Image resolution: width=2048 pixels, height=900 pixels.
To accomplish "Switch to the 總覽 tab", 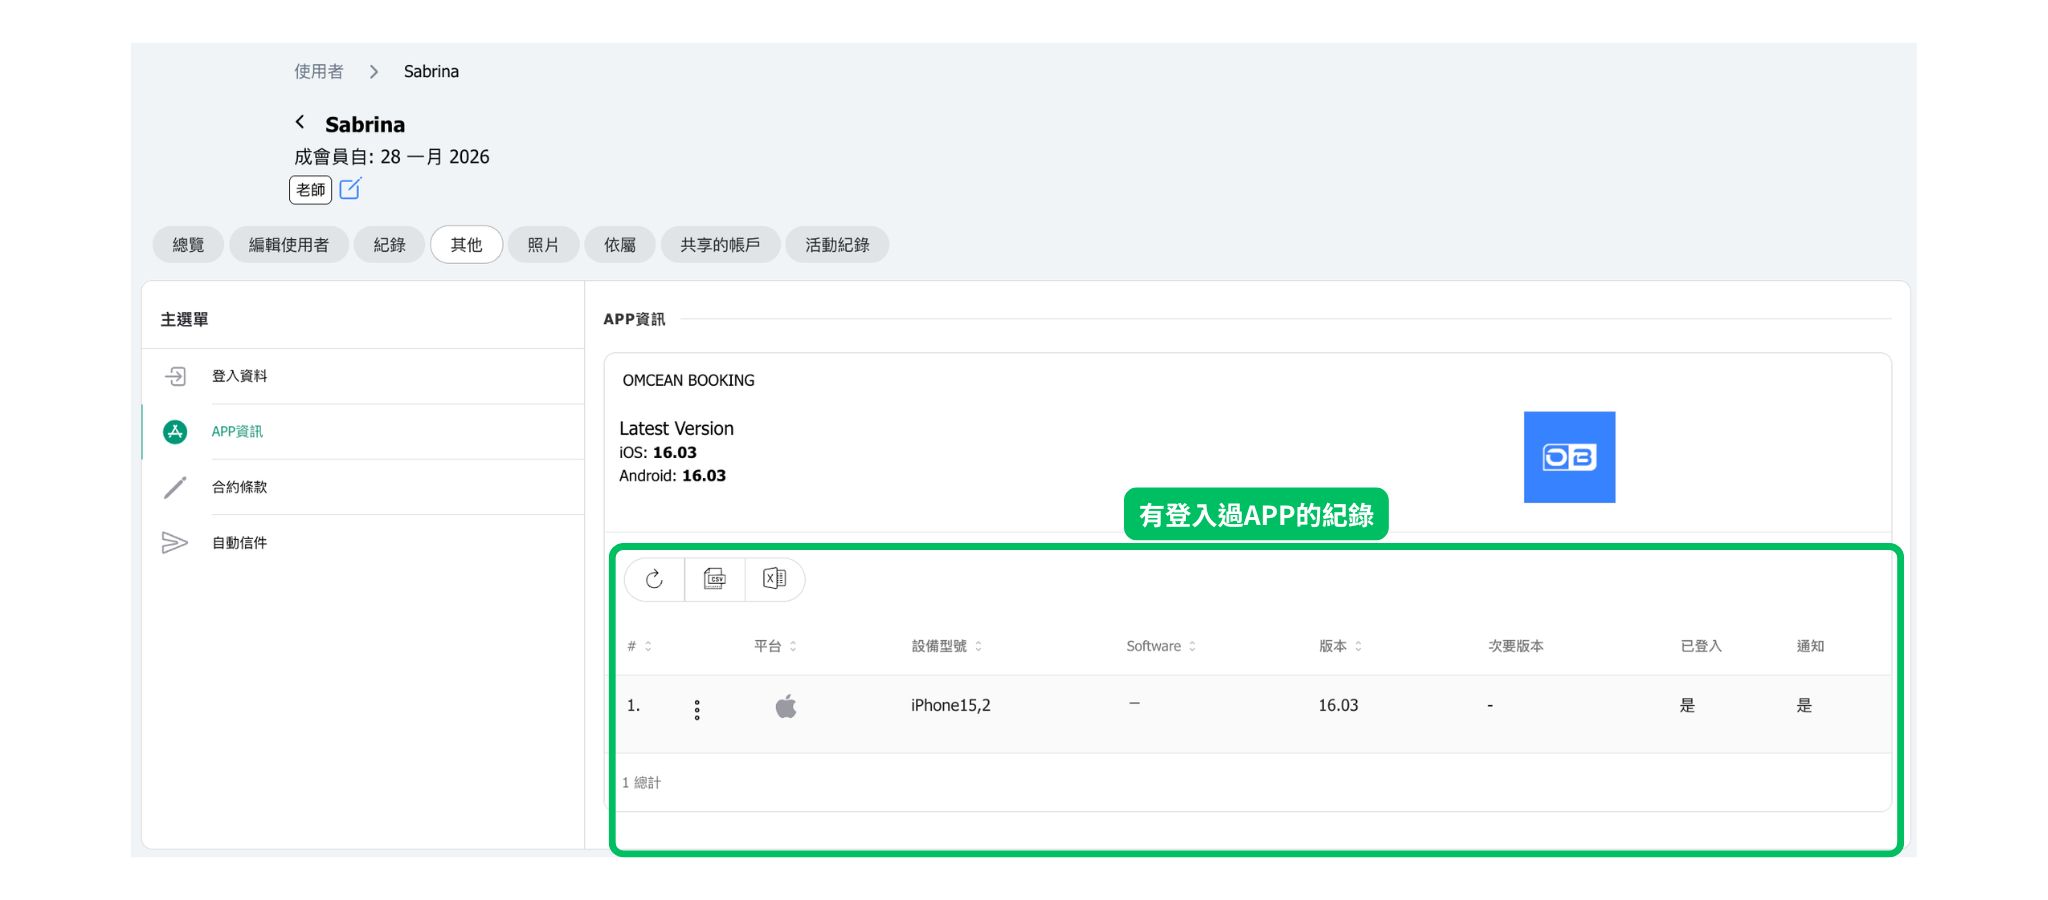I will (x=188, y=245).
